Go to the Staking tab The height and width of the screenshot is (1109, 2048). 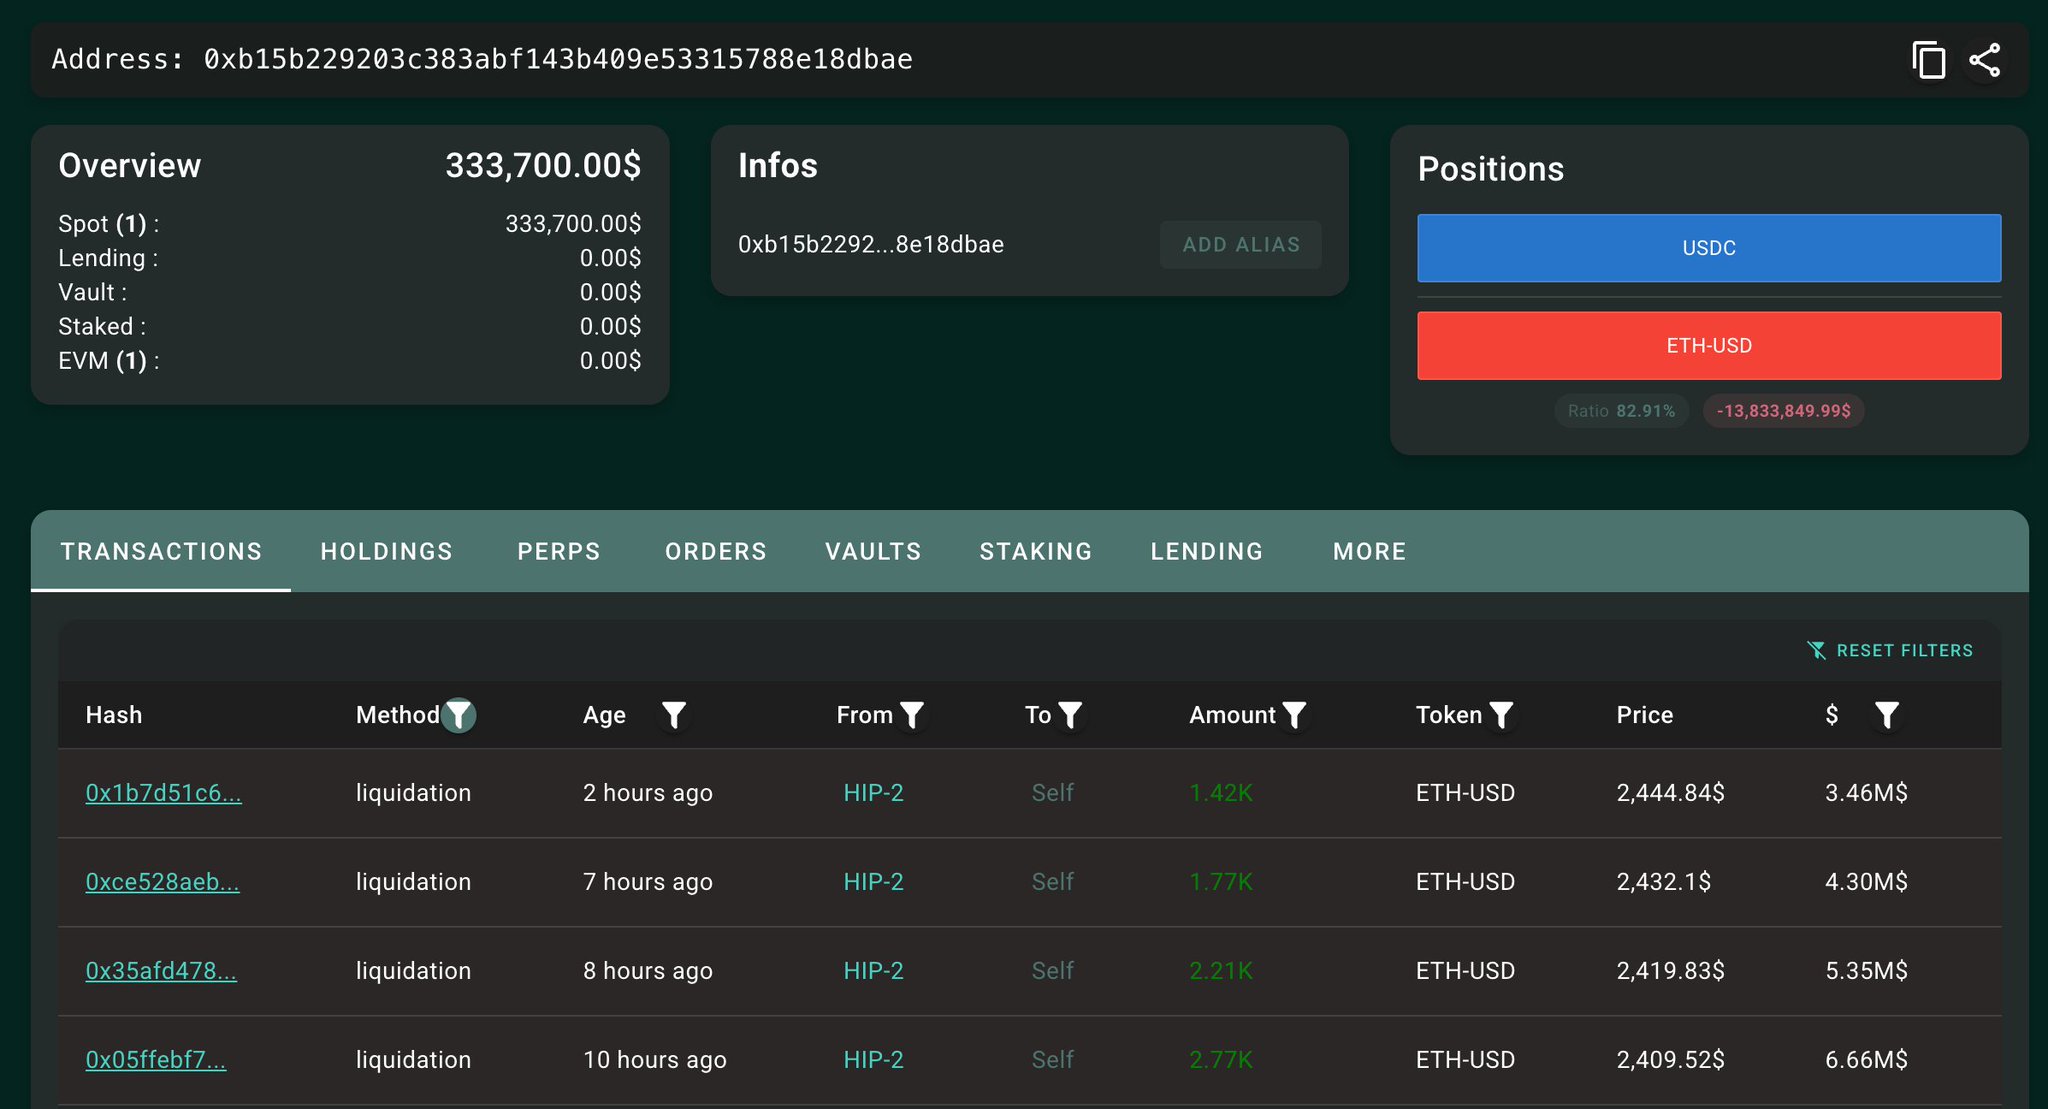click(1036, 551)
